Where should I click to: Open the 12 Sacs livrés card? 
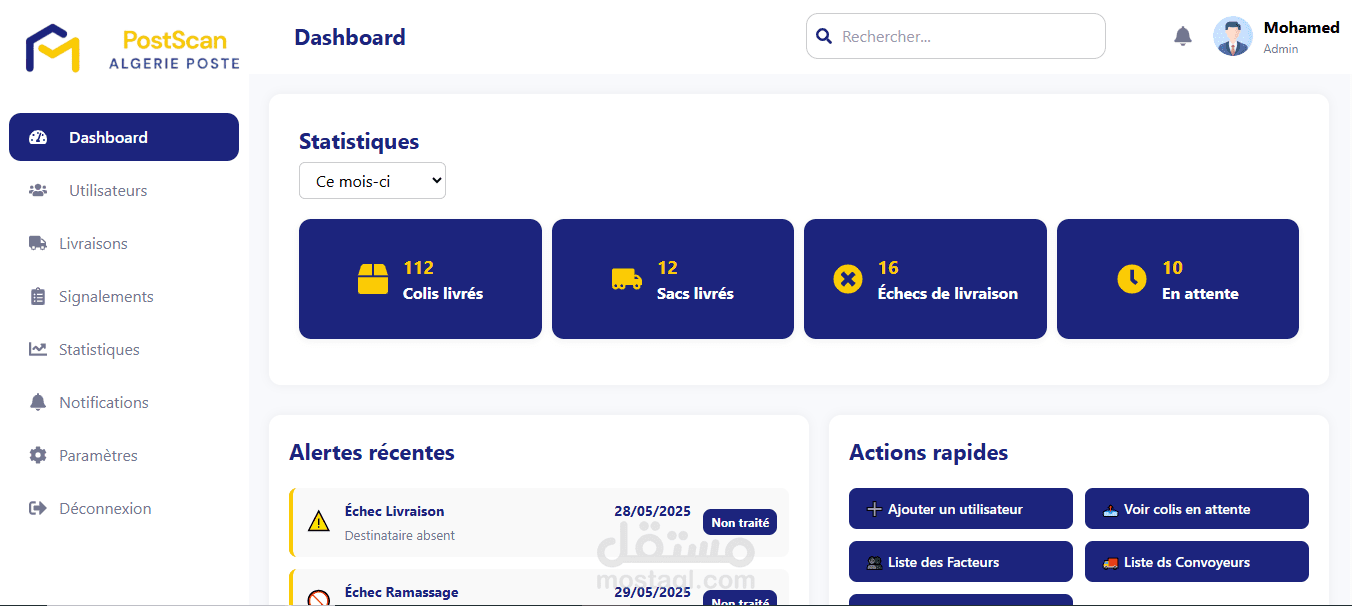(673, 279)
